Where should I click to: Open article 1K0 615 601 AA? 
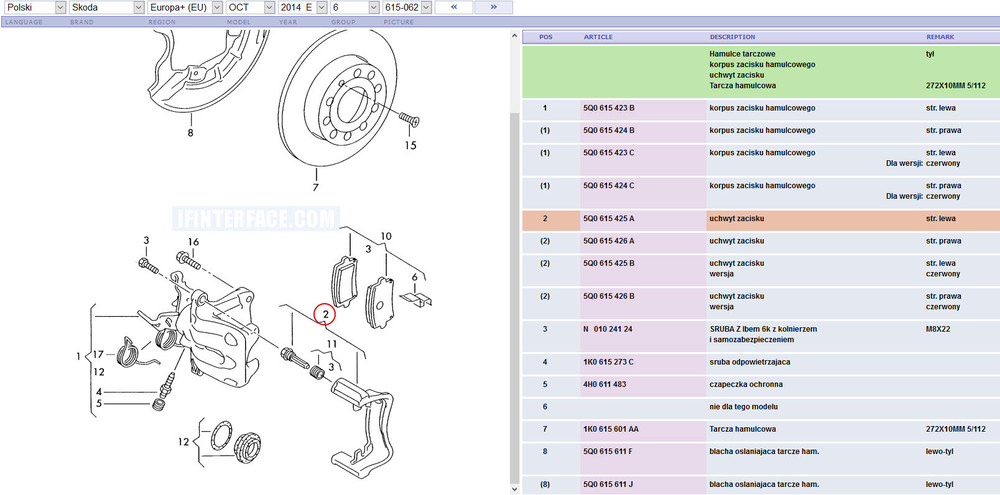[x=611, y=429]
